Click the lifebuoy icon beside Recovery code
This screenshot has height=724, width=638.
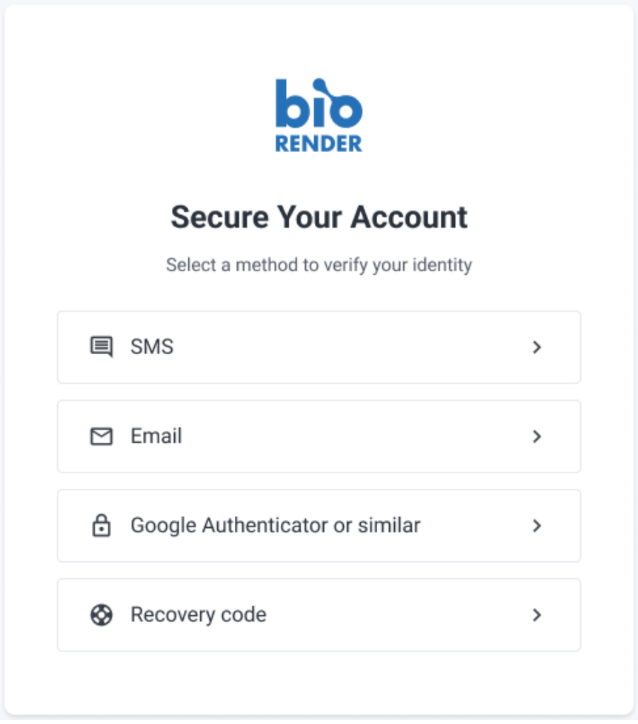(x=101, y=614)
